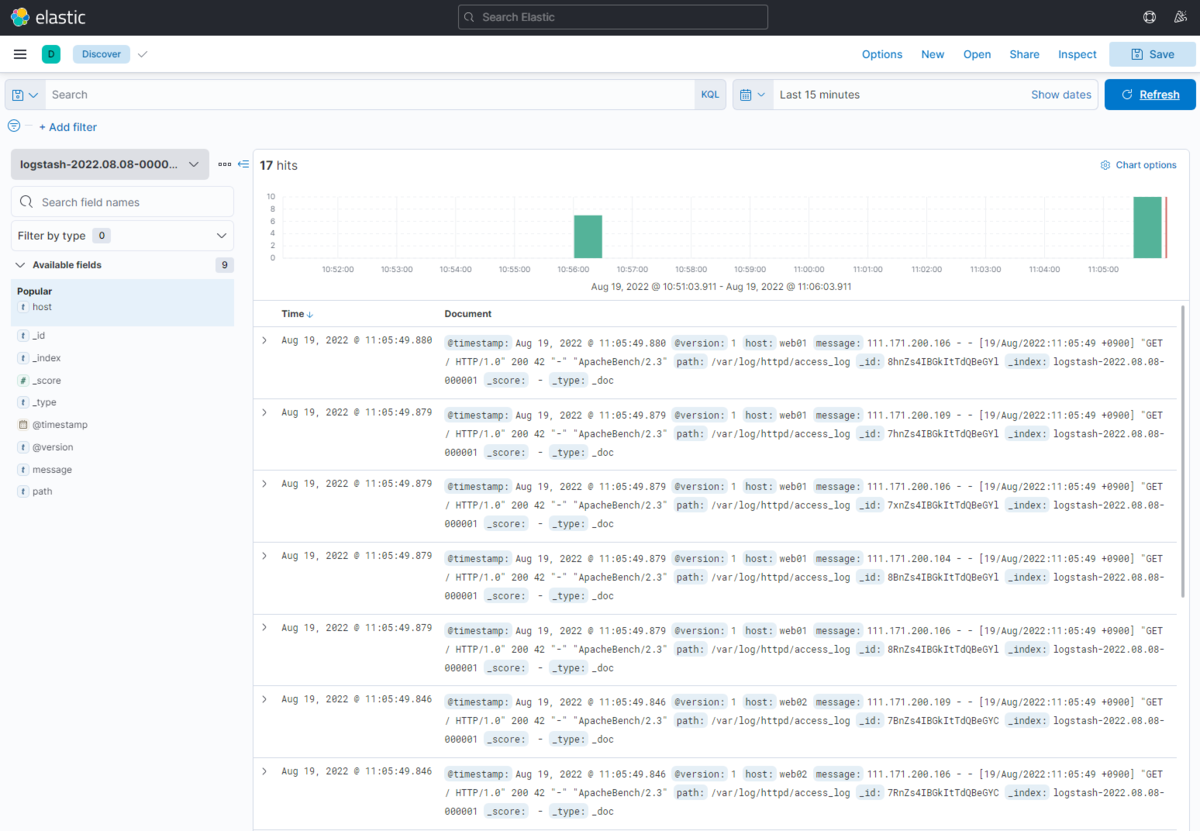Click the _id field type icon
This screenshot has height=831, width=1200.
click(x=23, y=336)
